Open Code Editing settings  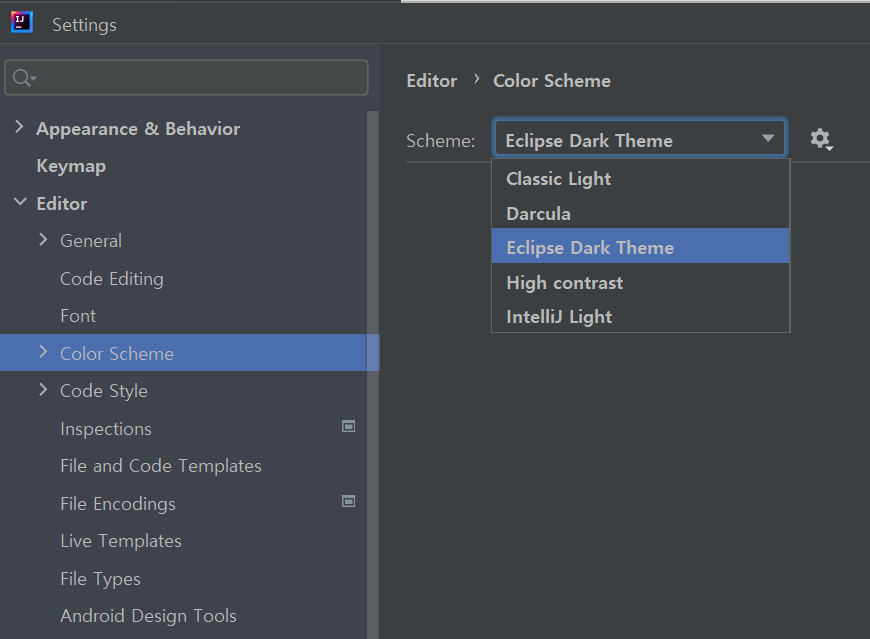(x=112, y=279)
